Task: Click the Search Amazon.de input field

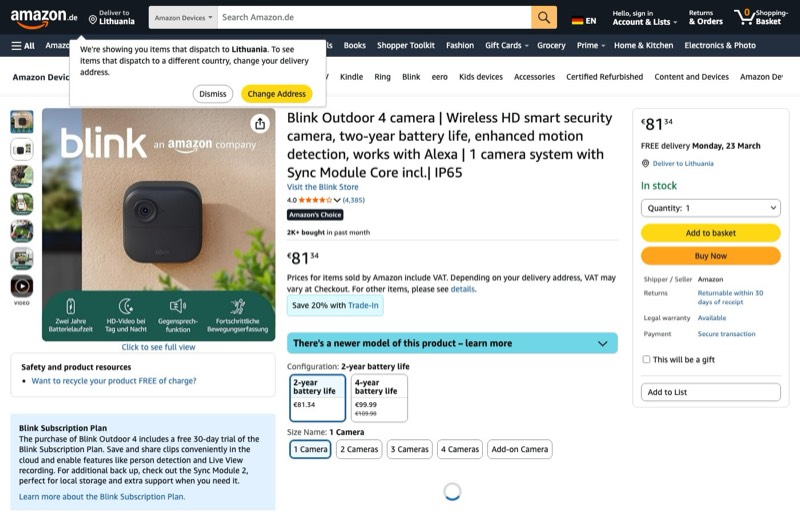Action: pyautogui.click(x=374, y=17)
